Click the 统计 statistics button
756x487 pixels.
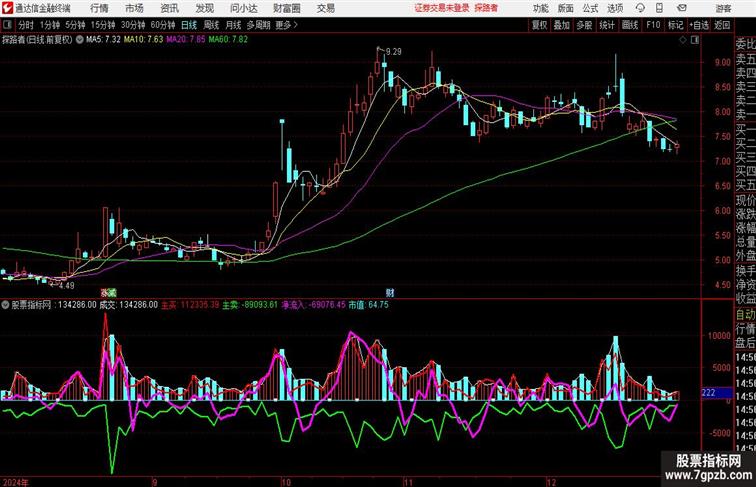point(607,25)
